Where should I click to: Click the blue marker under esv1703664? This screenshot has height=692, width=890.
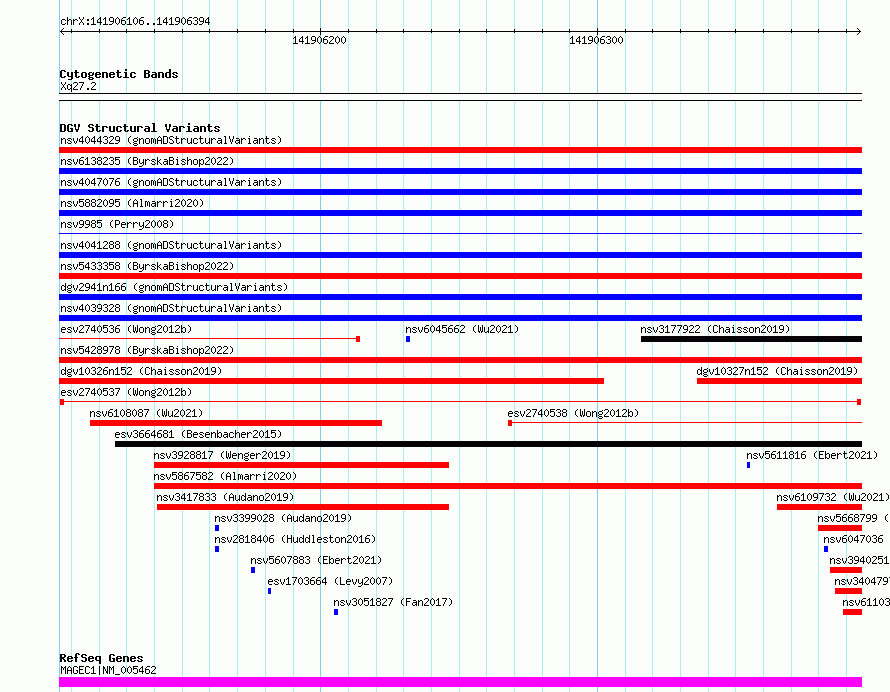coord(269,591)
